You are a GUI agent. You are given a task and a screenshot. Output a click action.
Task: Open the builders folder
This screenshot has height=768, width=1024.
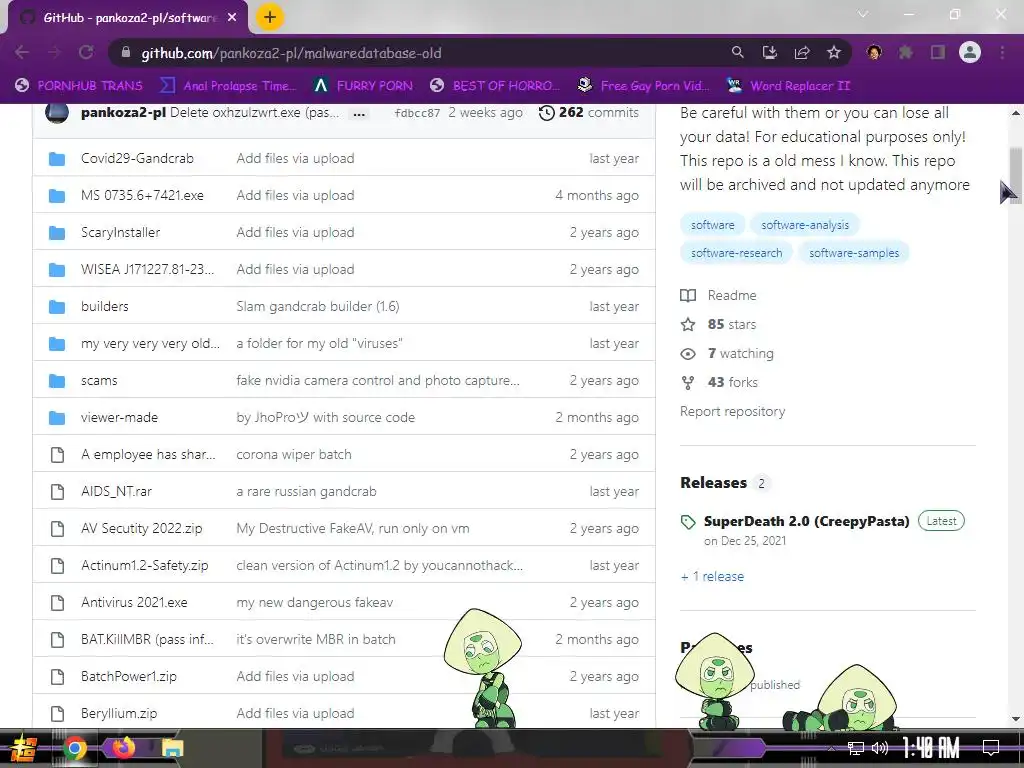pos(104,306)
